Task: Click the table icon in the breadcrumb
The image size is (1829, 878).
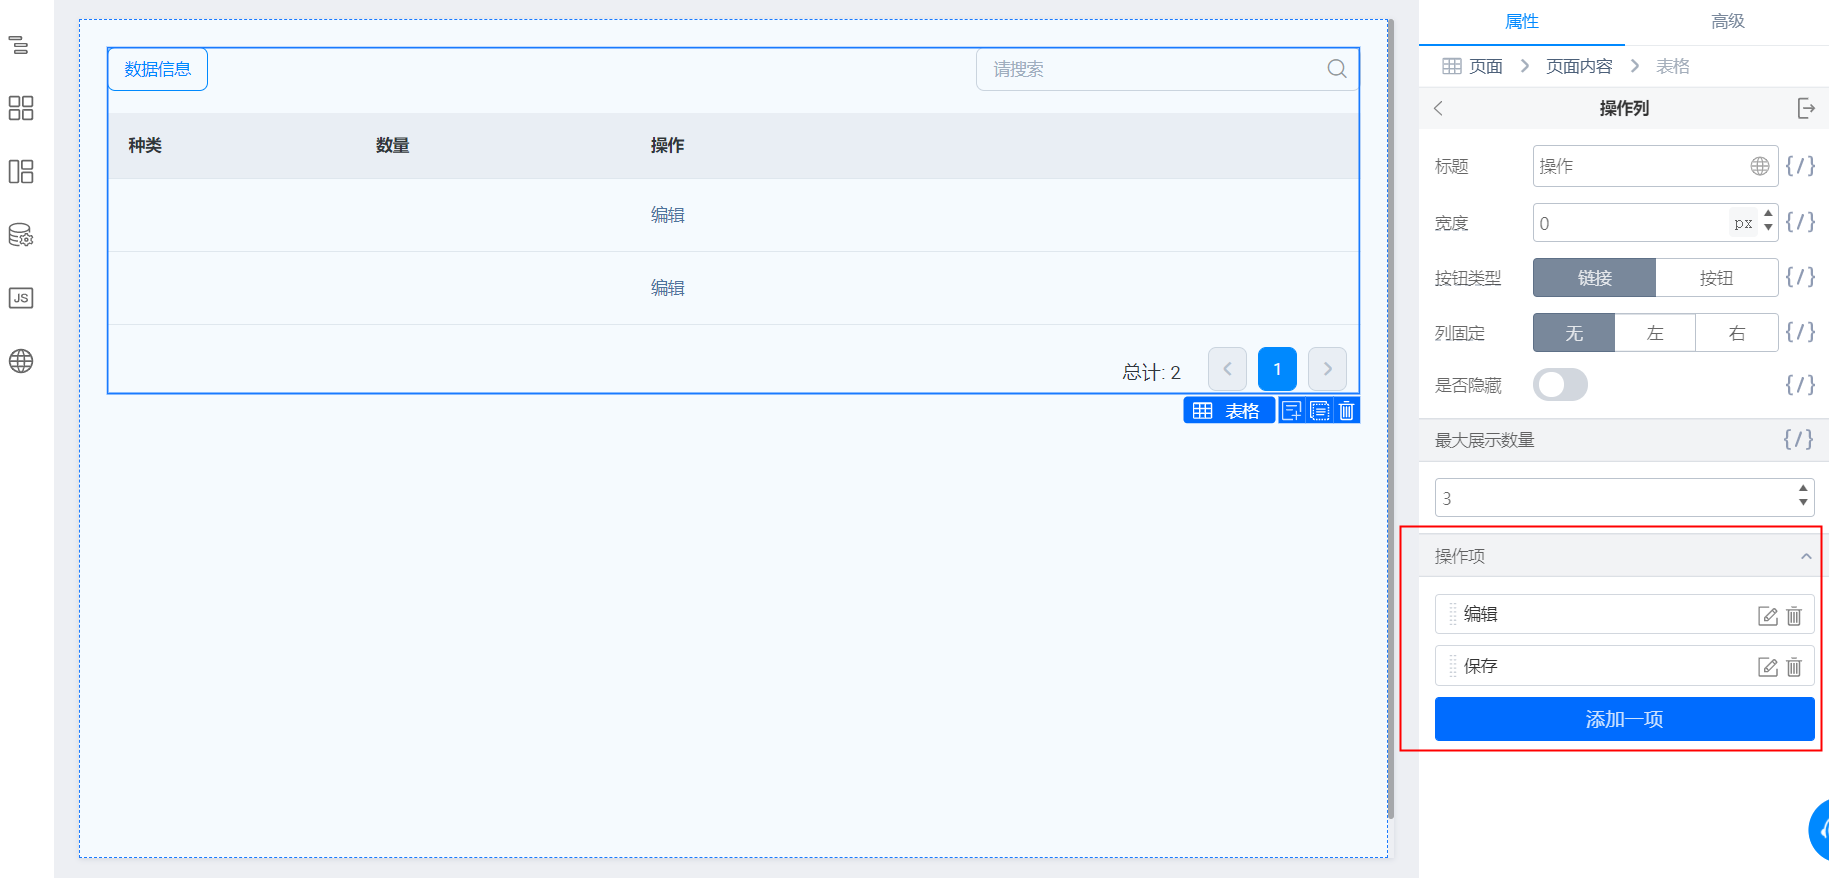Action: (1452, 66)
